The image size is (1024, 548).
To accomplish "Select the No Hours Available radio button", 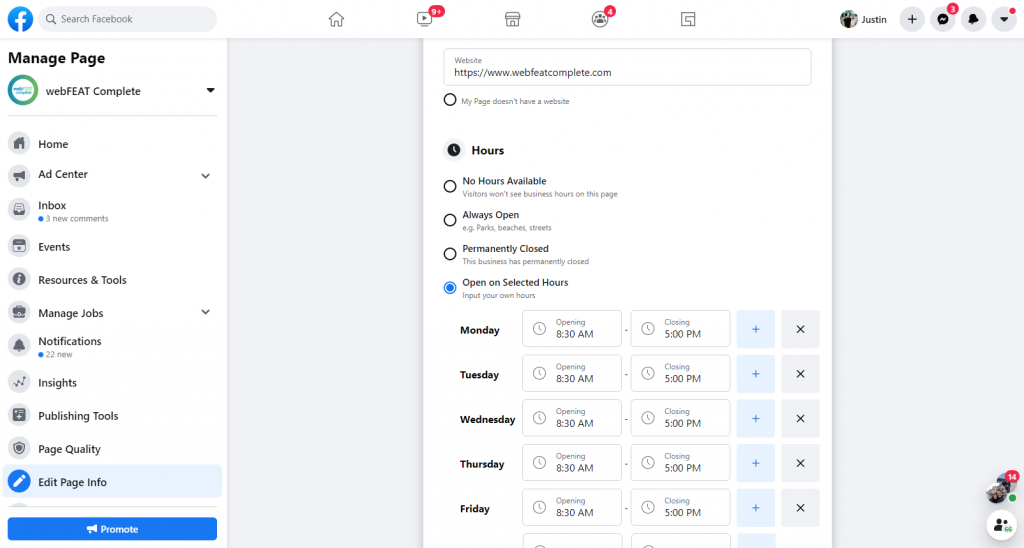I will tap(450, 187).
